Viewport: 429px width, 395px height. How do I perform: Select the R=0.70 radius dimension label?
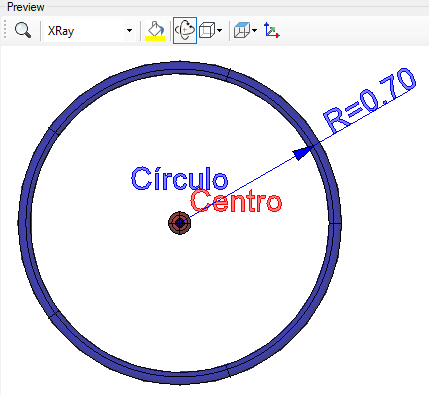tap(369, 100)
